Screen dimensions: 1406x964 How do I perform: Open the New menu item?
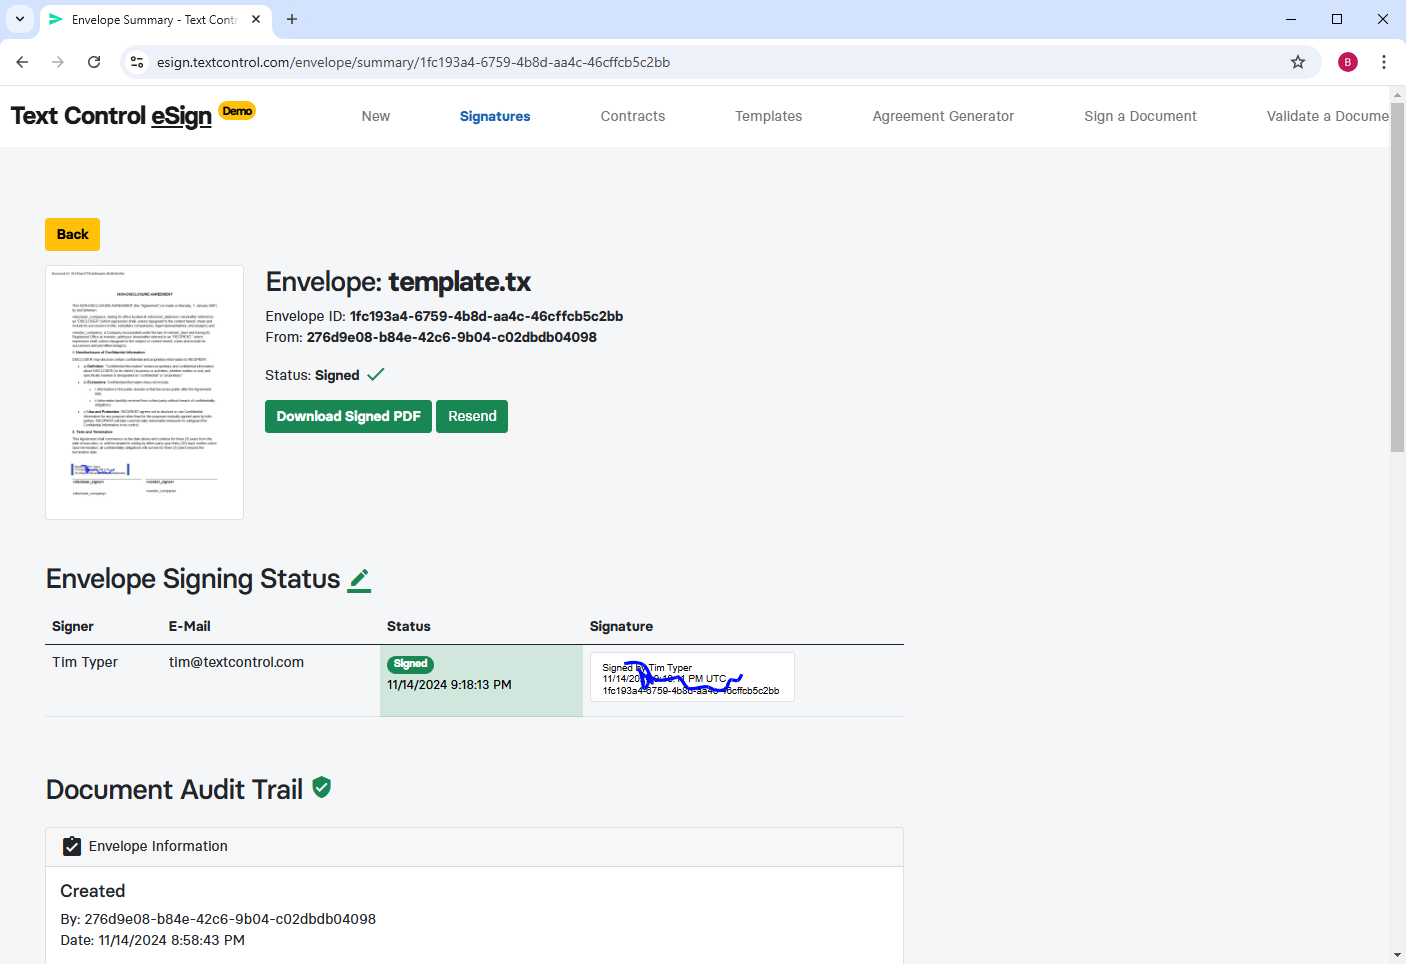(x=376, y=116)
